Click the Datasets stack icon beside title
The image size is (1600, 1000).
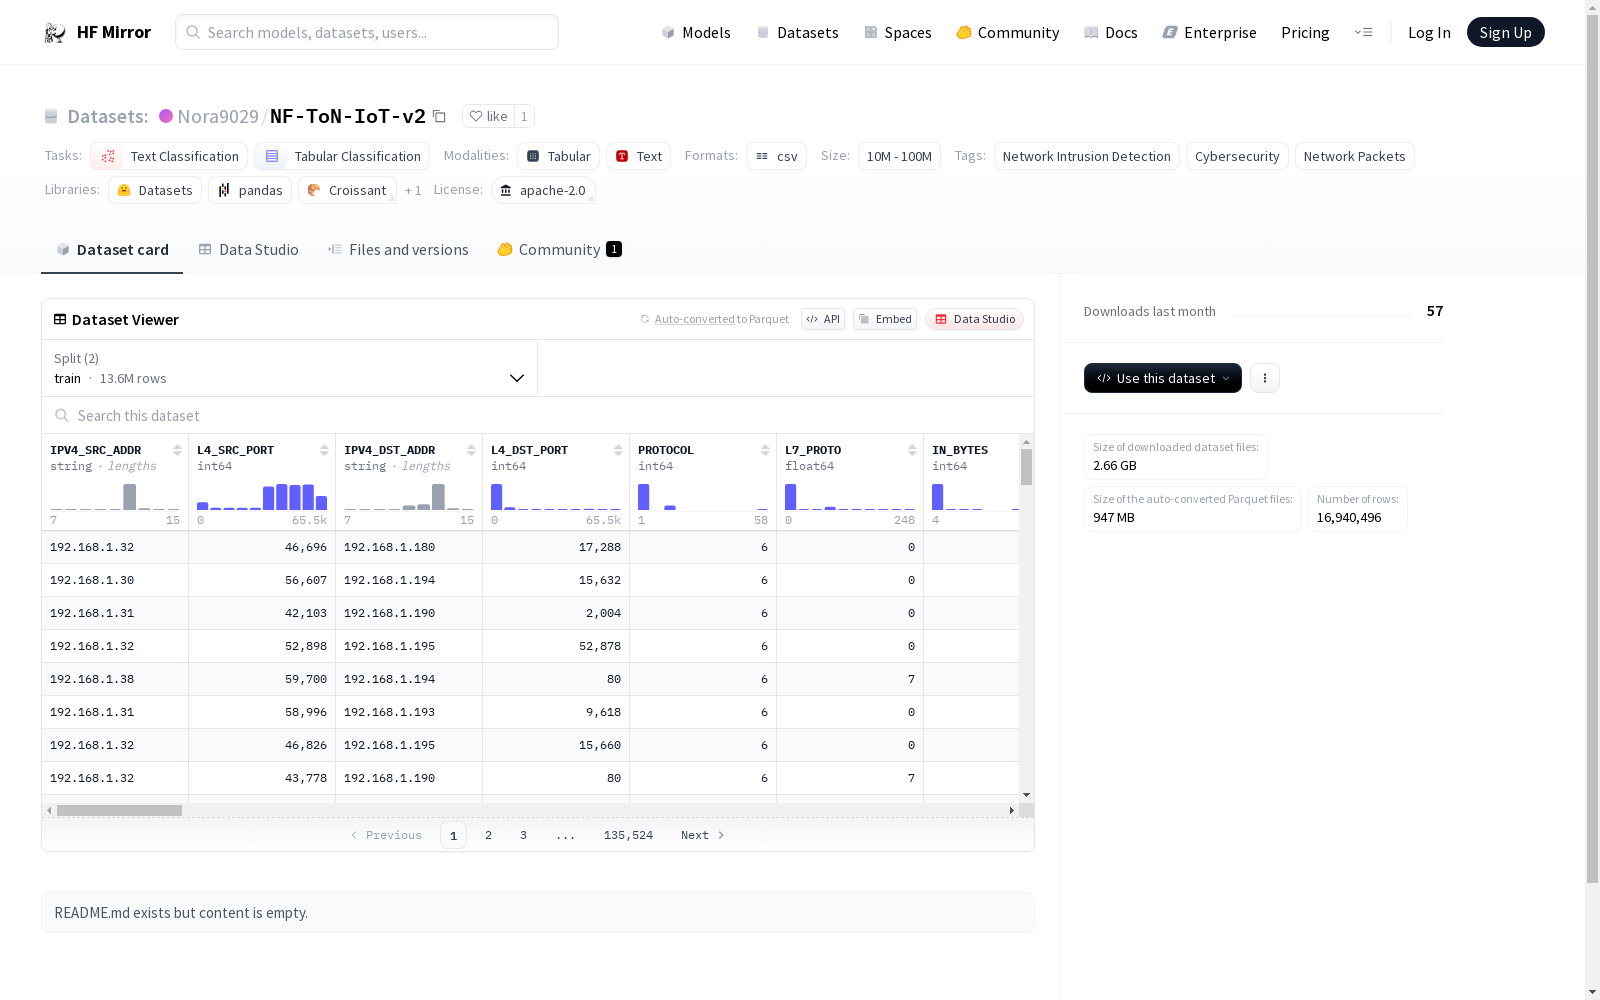[51, 116]
